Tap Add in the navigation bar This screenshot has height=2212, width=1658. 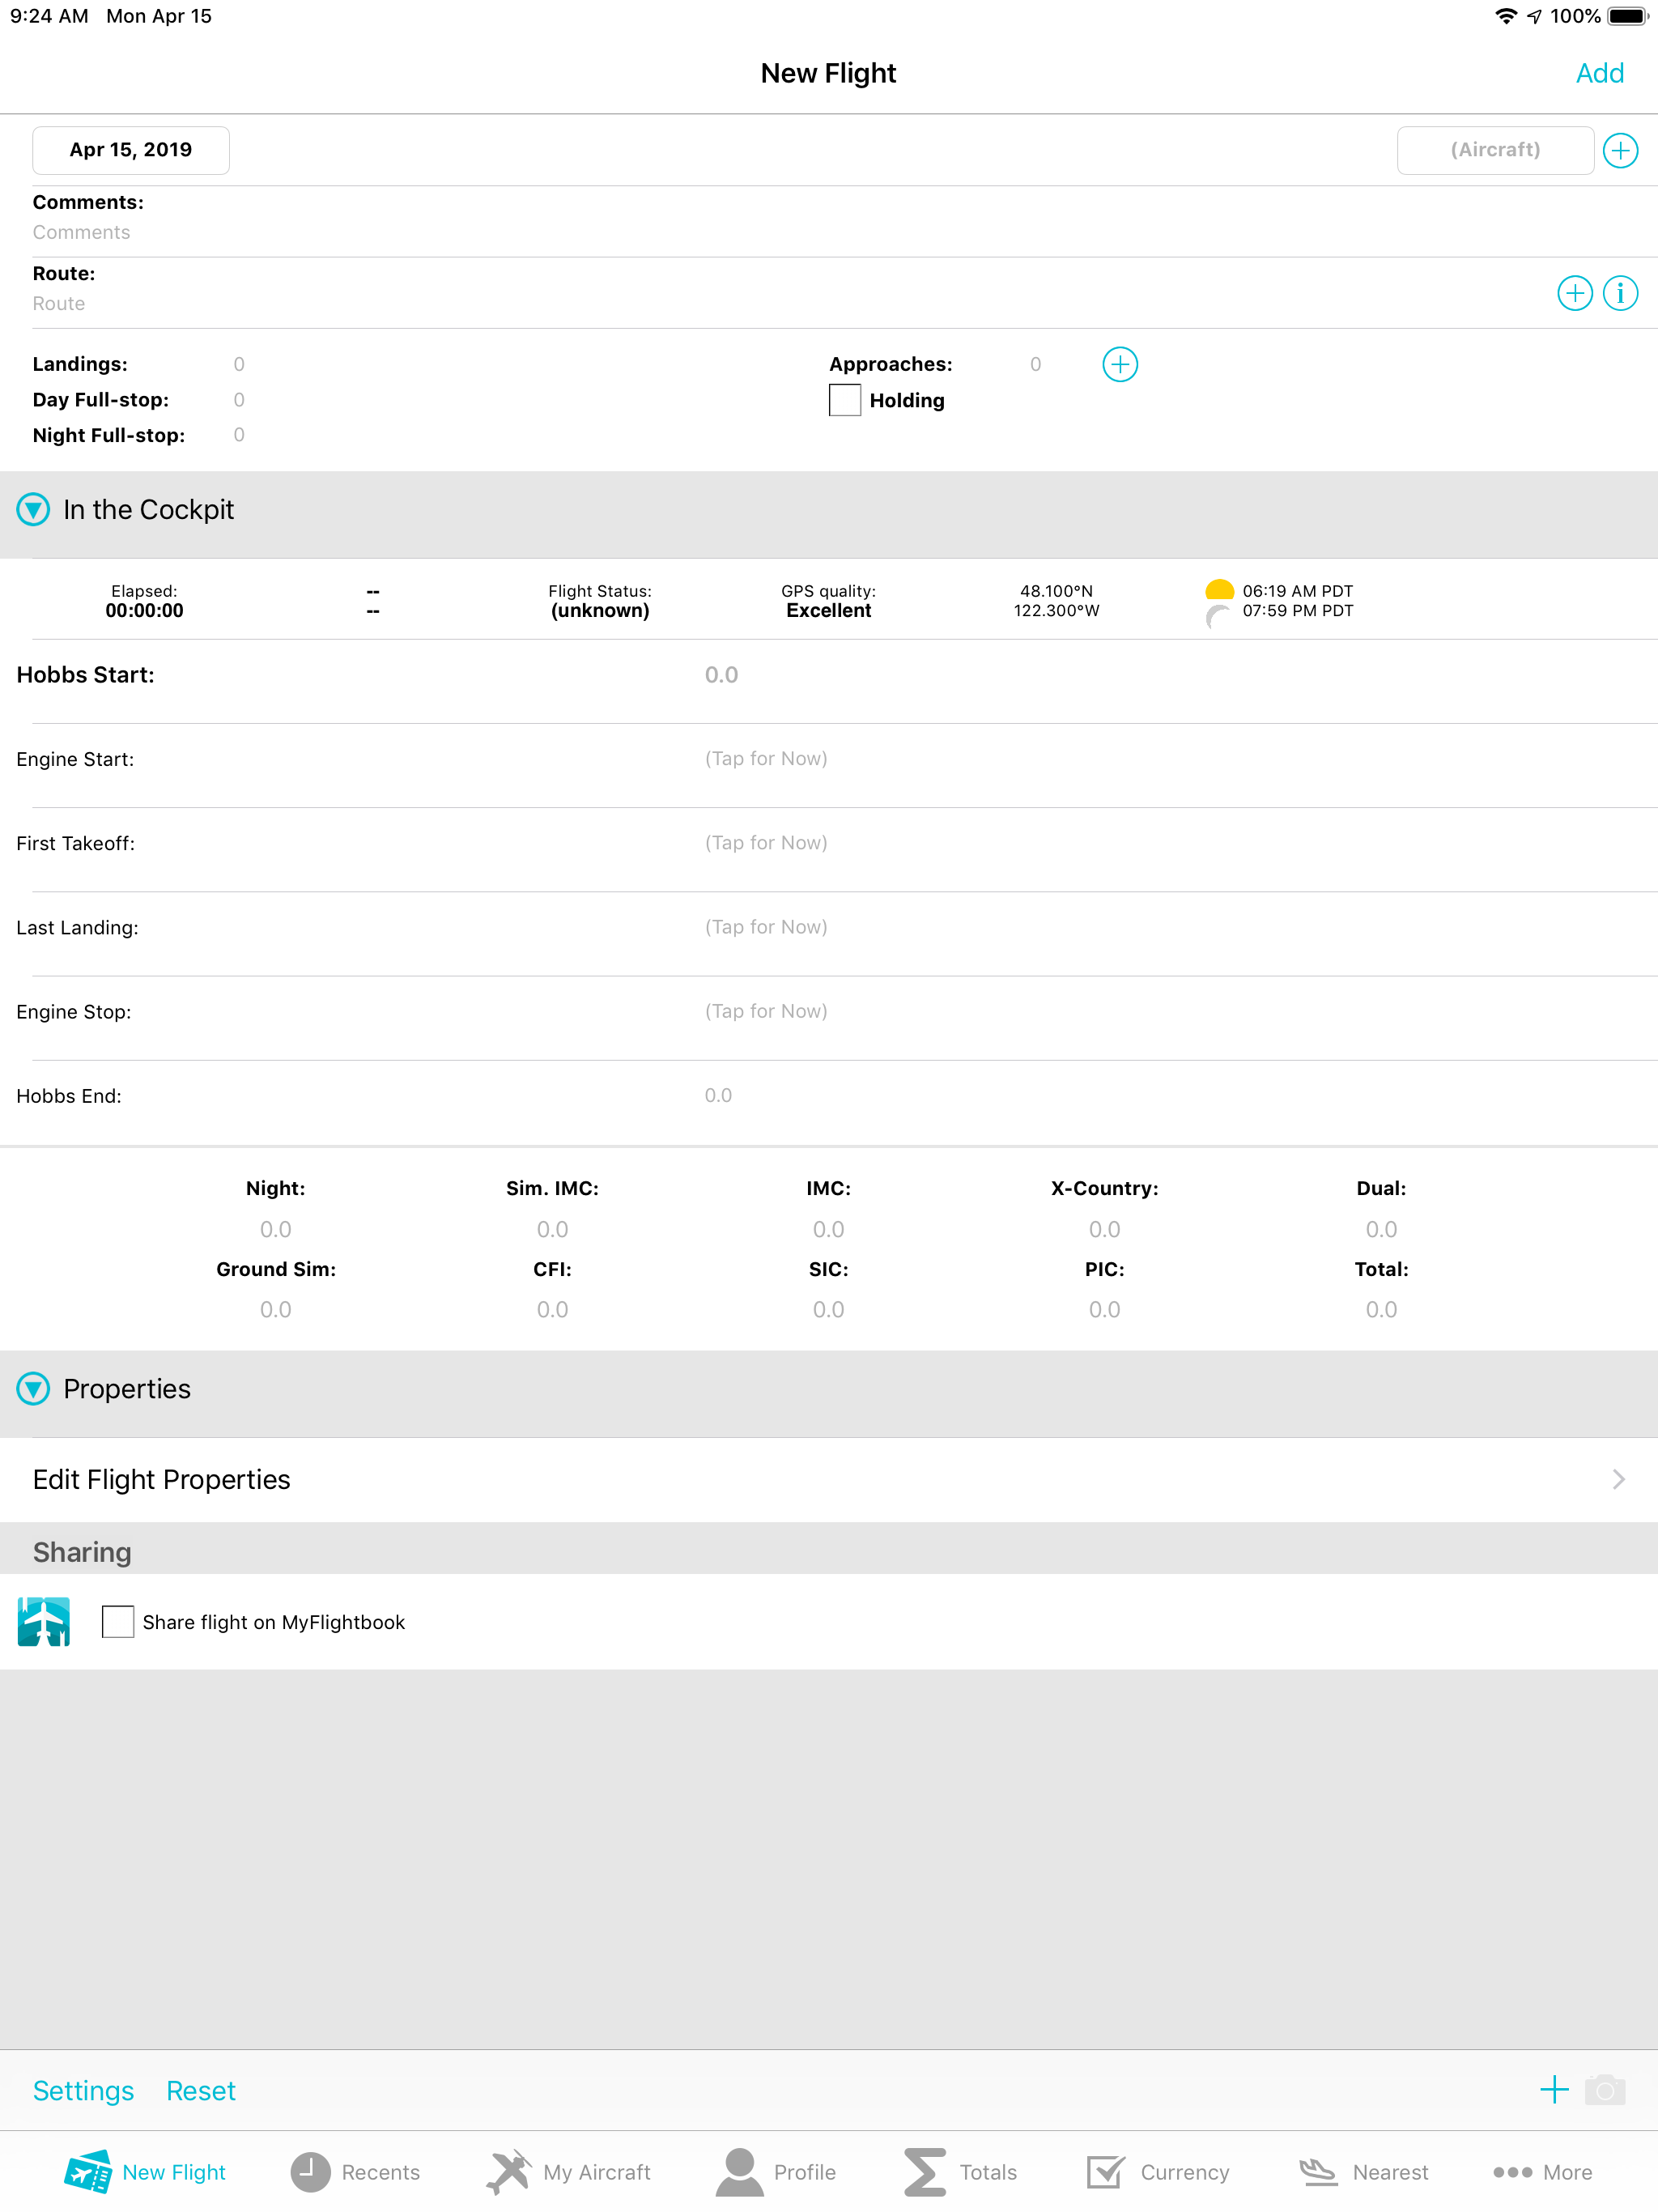[1599, 73]
